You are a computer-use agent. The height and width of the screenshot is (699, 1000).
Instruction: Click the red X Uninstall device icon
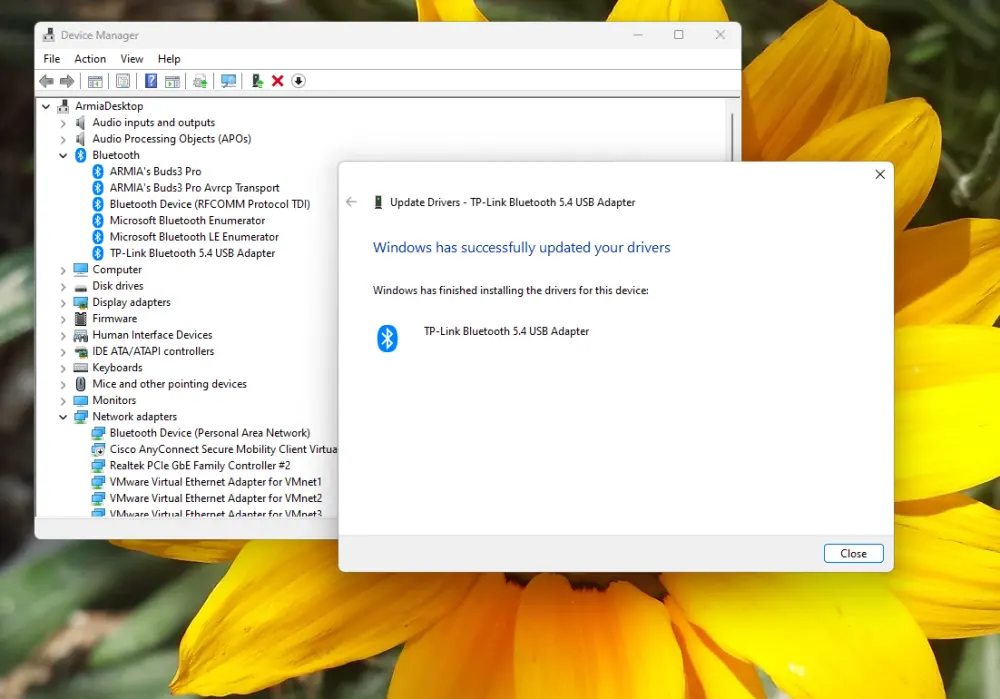[277, 81]
